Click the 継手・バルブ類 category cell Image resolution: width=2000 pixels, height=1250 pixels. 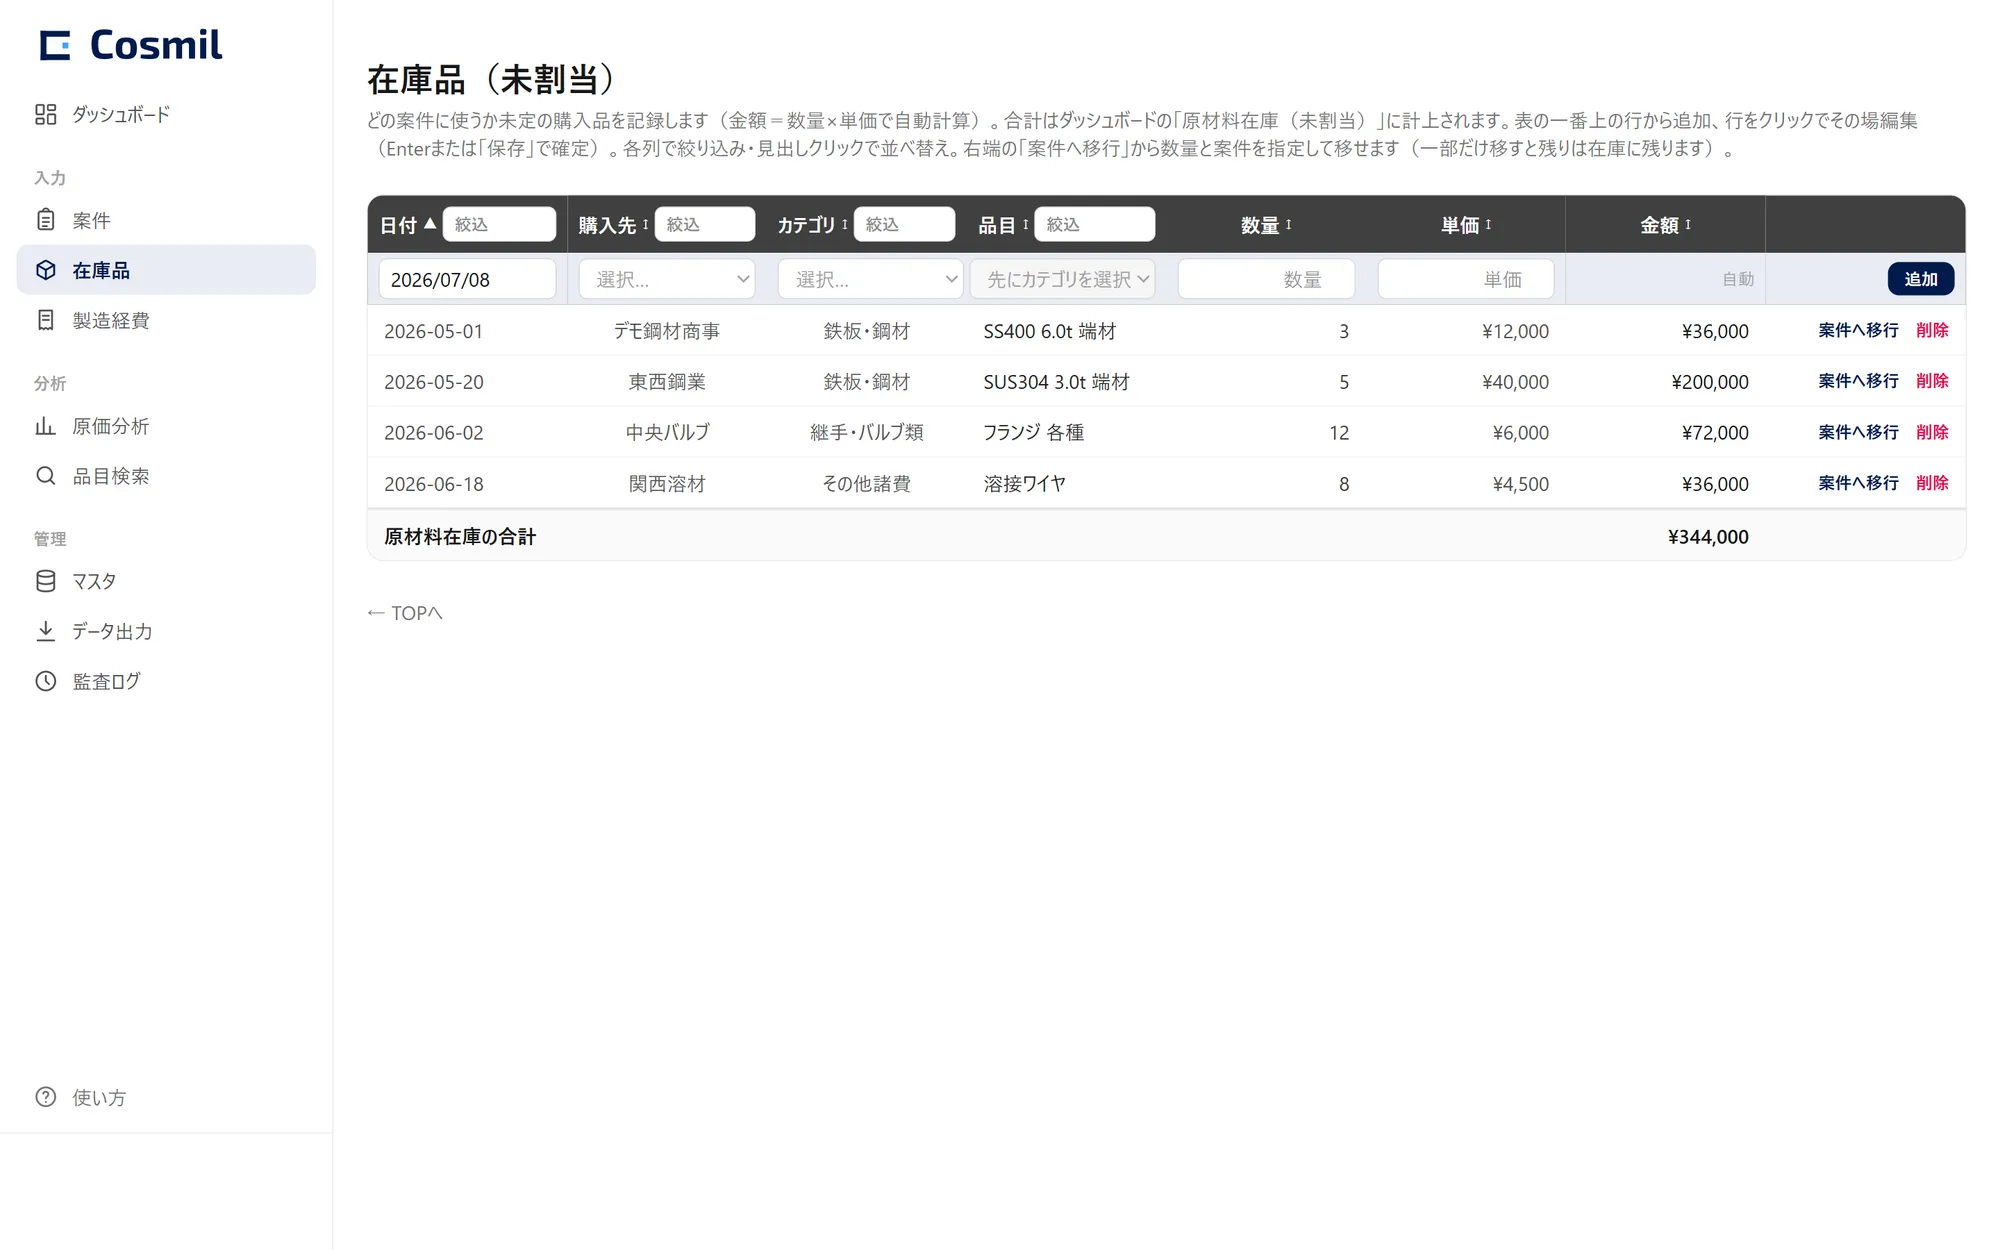click(866, 433)
